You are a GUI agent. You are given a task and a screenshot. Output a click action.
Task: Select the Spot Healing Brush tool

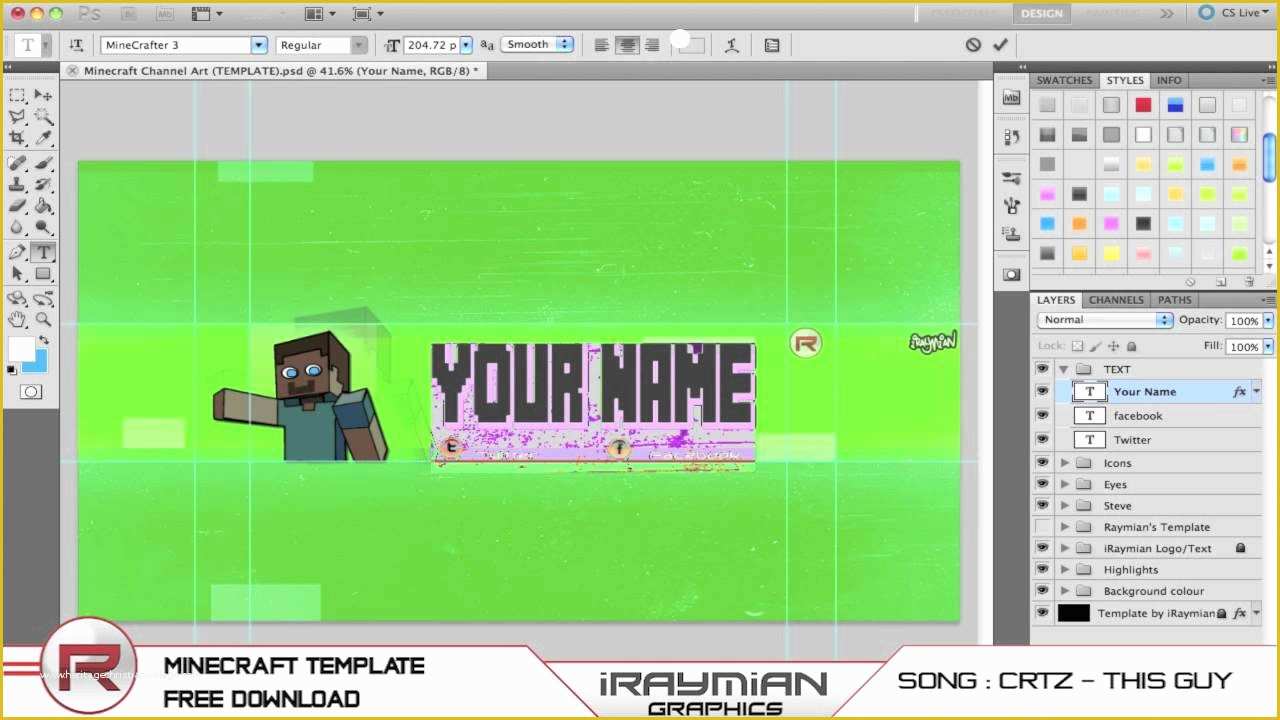coord(17,163)
